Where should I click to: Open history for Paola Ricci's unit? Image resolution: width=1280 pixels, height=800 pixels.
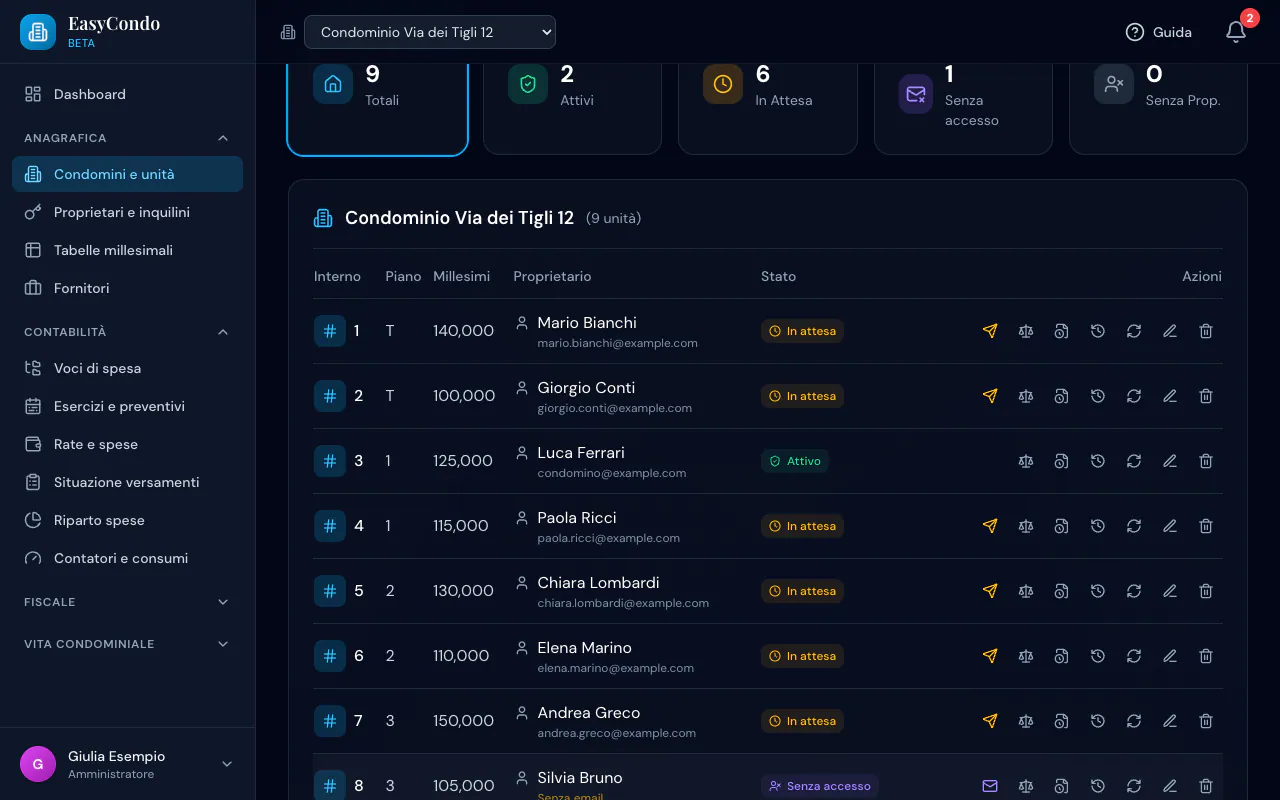click(1098, 526)
